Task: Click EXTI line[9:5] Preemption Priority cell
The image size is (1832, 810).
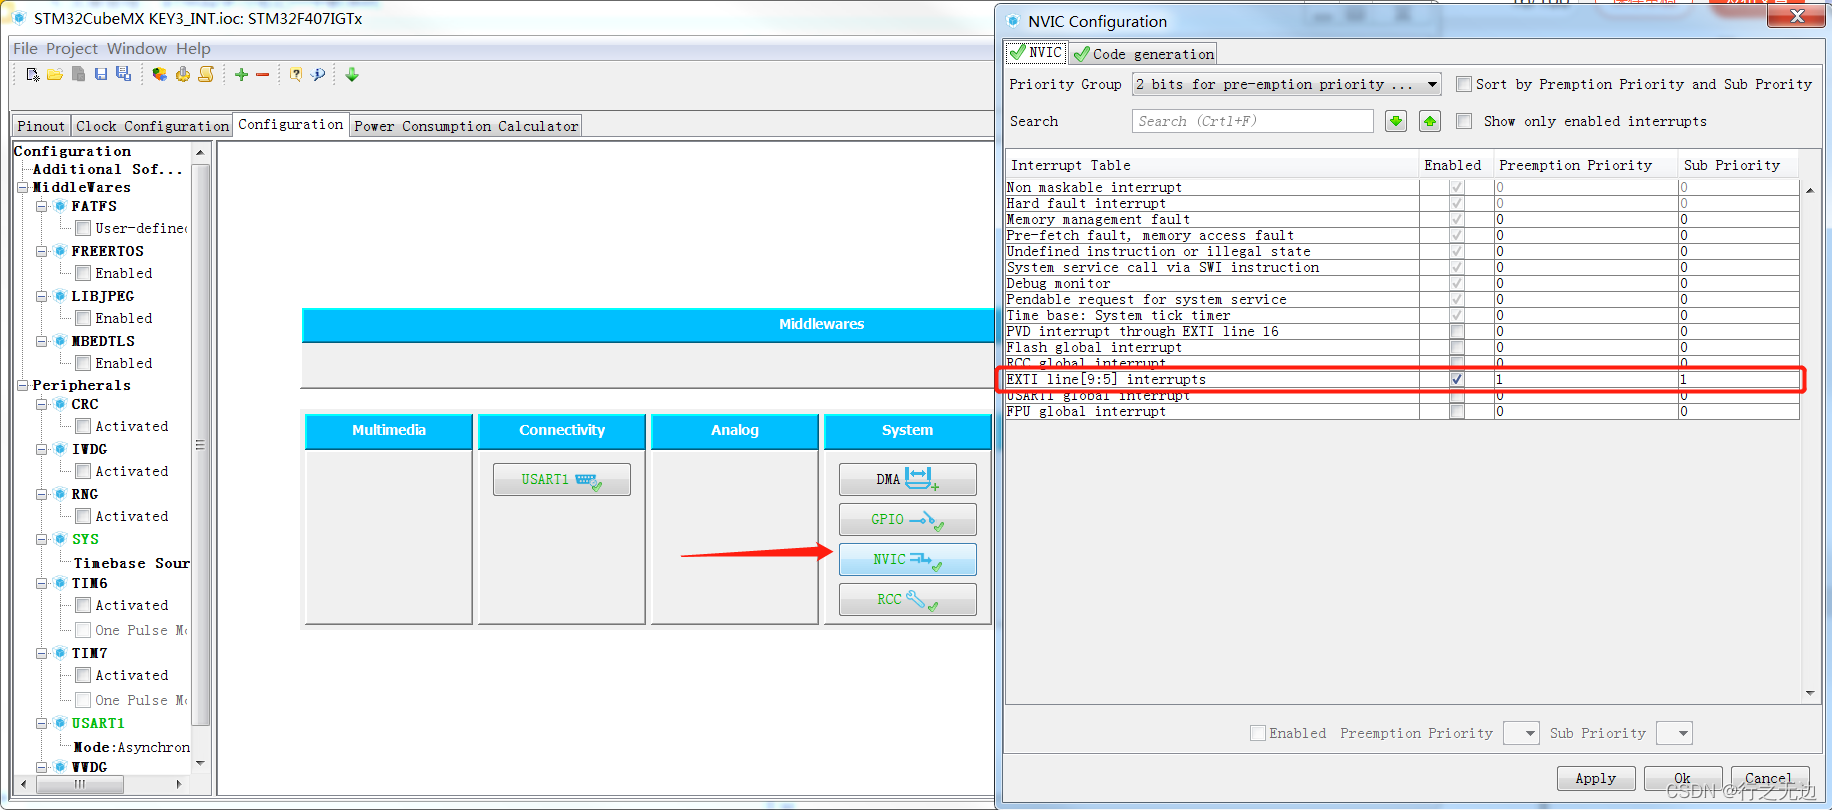Action: 1586,379
